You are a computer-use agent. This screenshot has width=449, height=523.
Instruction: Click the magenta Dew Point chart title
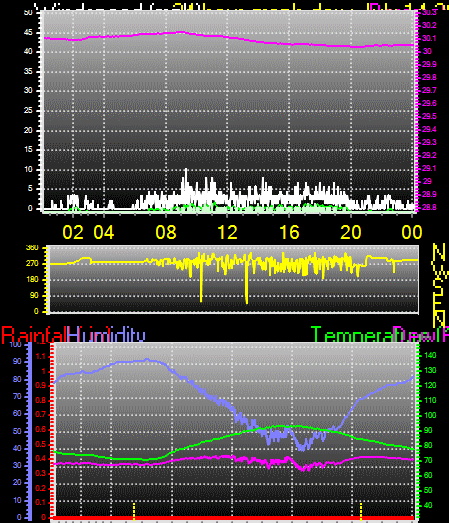pyautogui.click(x=421, y=334)
